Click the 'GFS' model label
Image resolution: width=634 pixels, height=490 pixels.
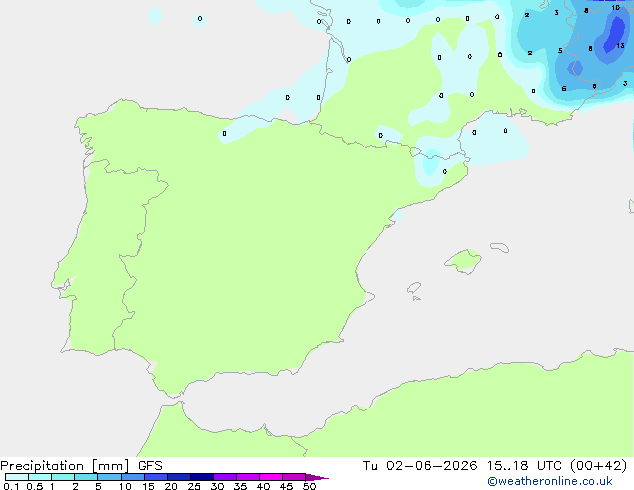point(150,466)
